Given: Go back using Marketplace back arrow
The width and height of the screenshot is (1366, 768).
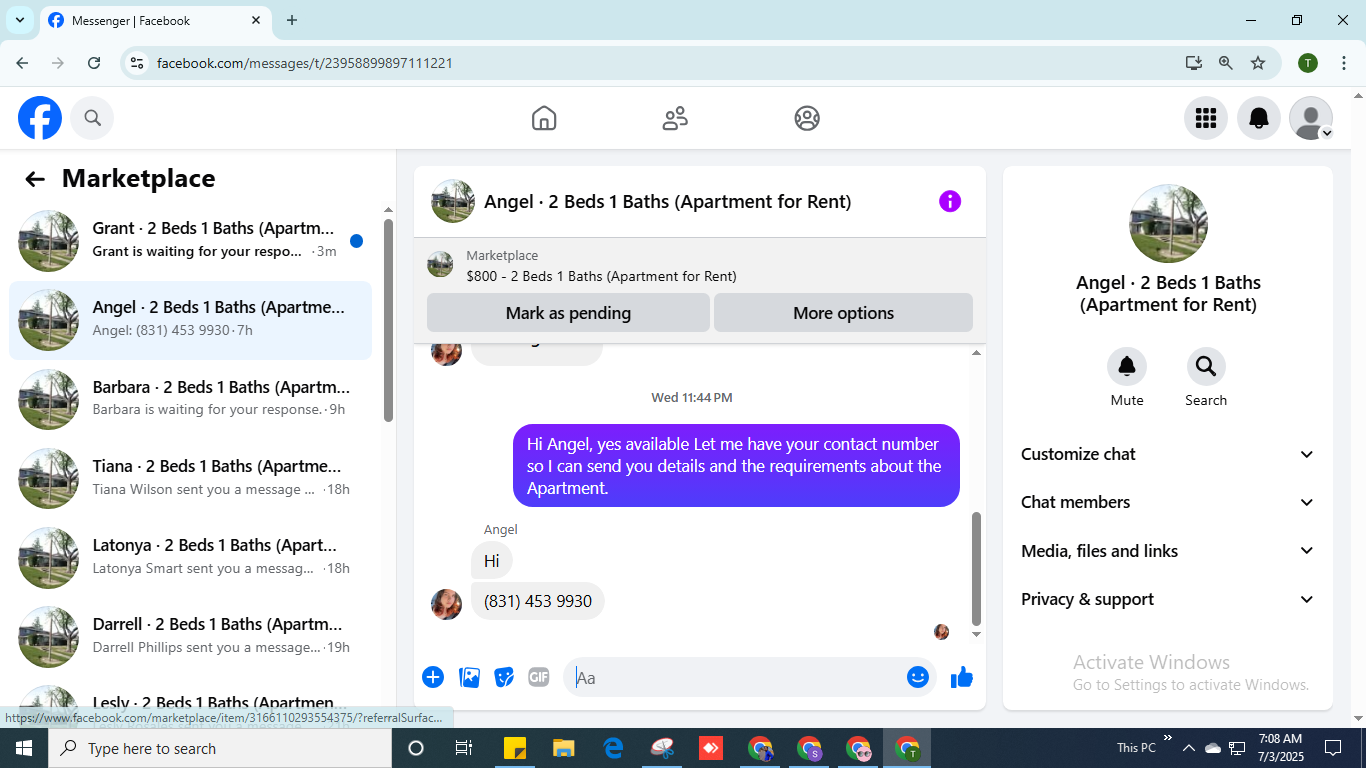Looking at the screenshot, I should (x=35, y=179).
